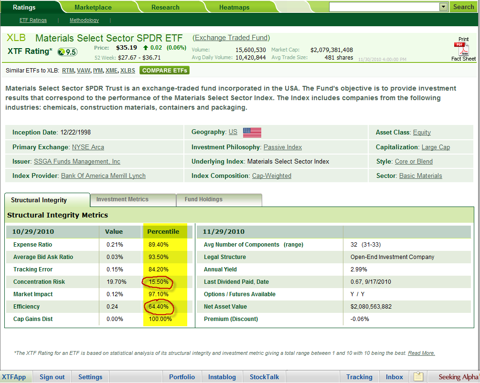
Task: Open Portfolio in the bottom bar
Action: tap(182, 377)
